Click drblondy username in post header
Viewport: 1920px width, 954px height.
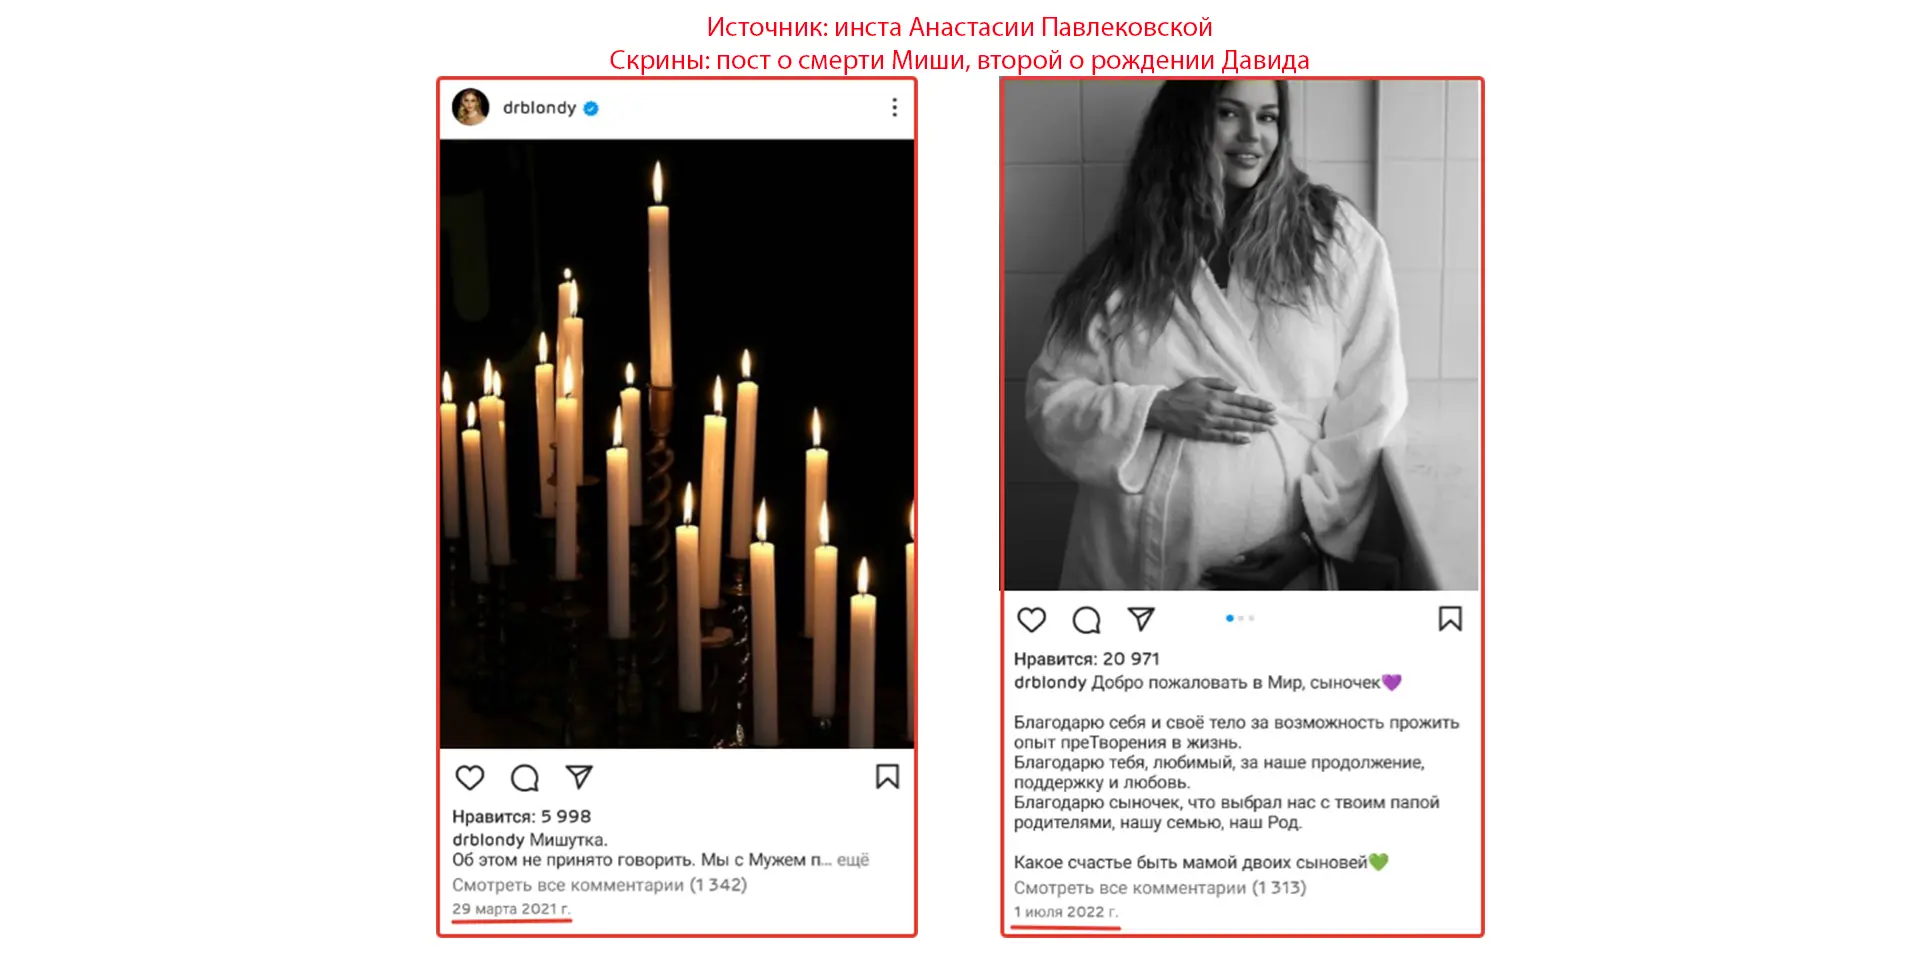coord(540,107)
